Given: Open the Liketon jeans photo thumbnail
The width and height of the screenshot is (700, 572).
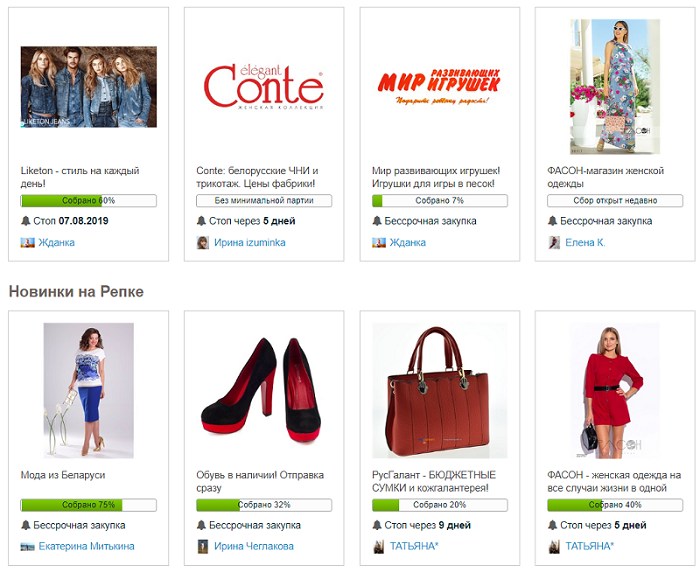Looking at the screenshot, I should click(88, 87).
